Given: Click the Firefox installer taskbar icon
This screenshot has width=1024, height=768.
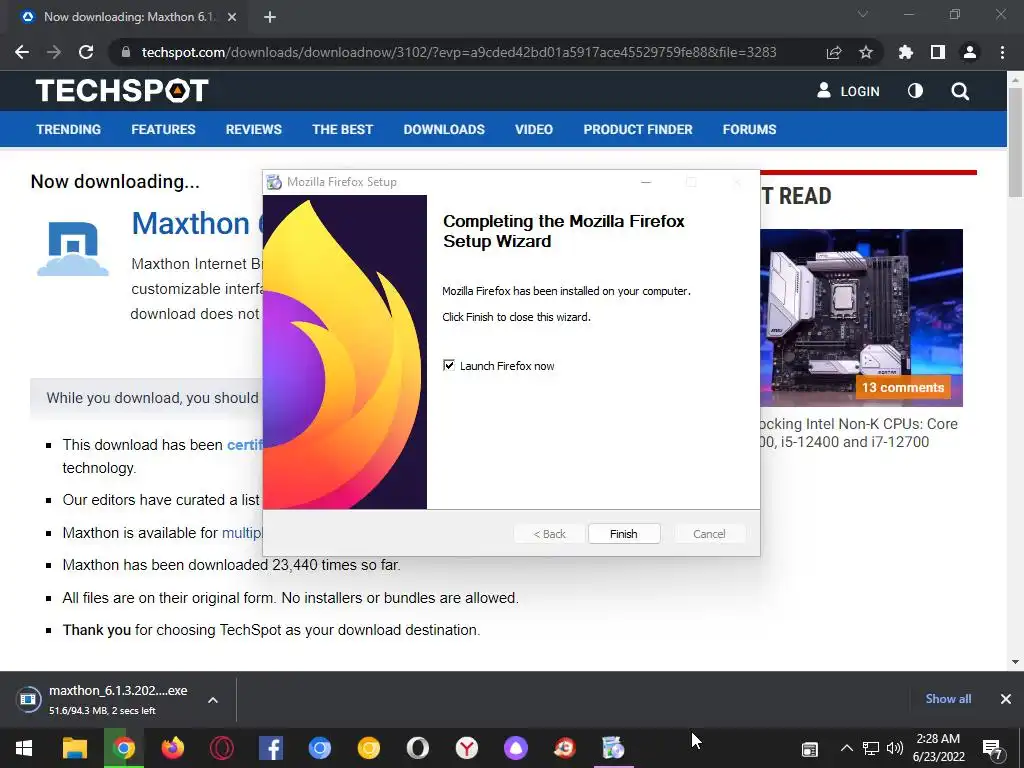Looking at the screenshot, I should click(613, 748).
